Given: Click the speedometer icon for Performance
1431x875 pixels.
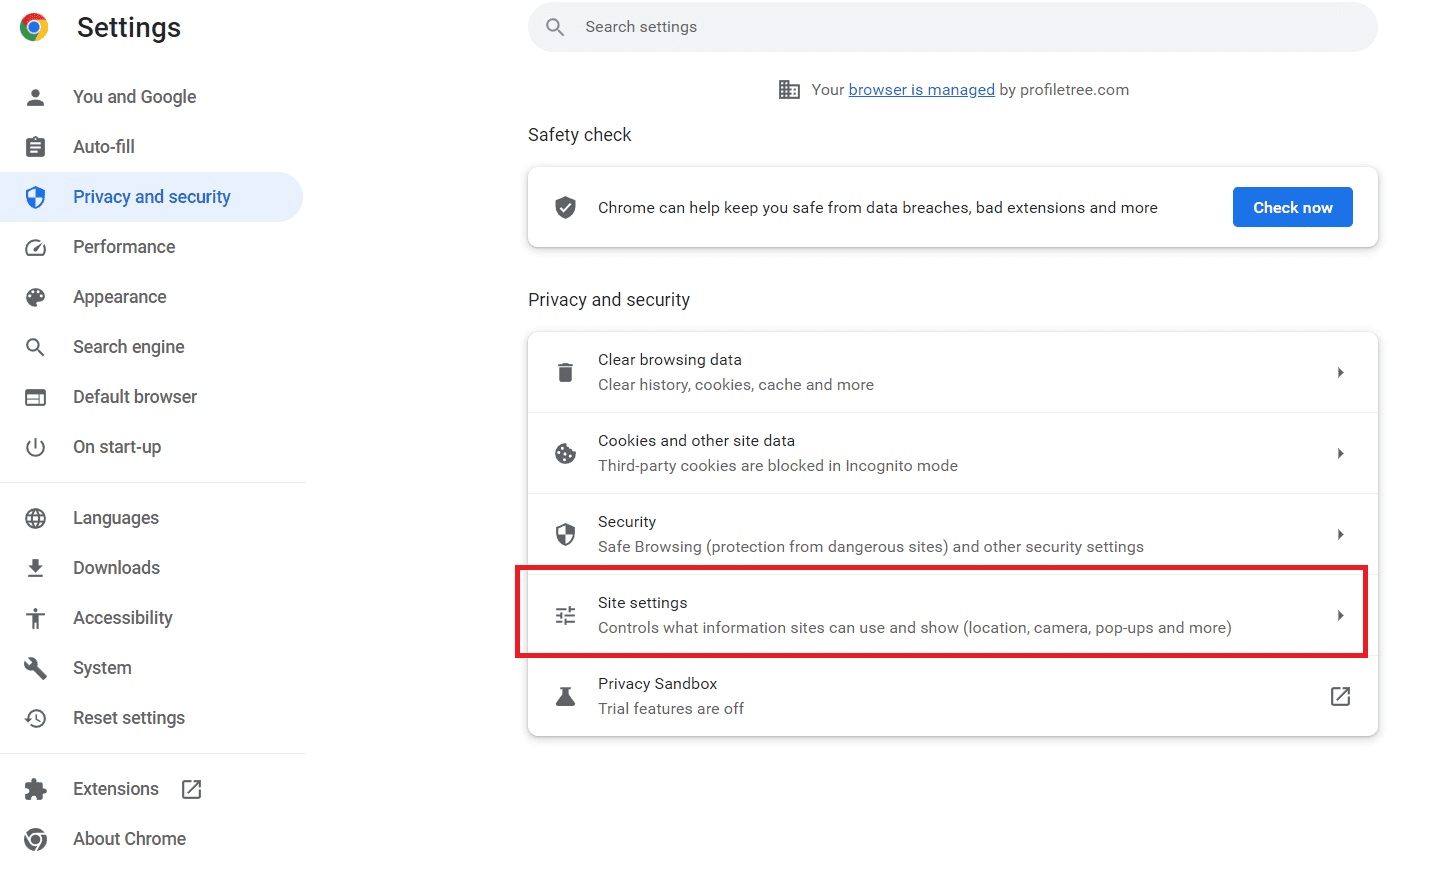Looking at the screenshot, I should (x=35, y=247).
